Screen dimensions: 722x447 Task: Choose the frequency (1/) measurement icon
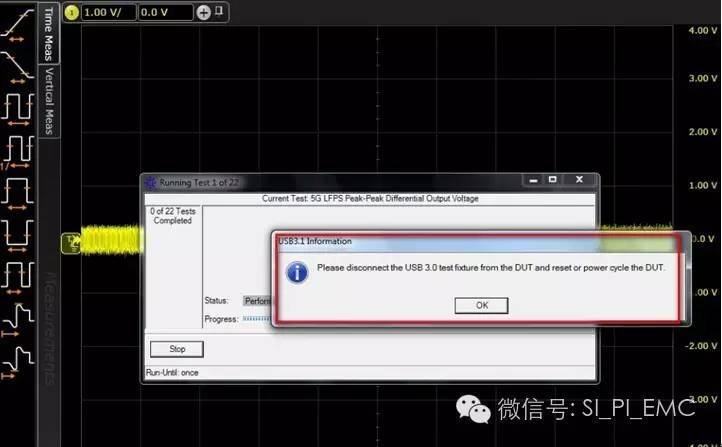(17, 152)
